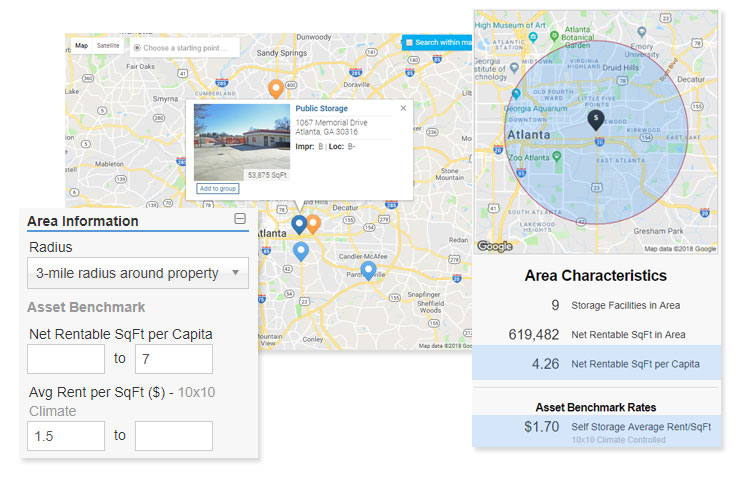Open the Public Storage title link
Image resolution: width=748 pixels, height=500 pixels.
(x=323, y=109)
